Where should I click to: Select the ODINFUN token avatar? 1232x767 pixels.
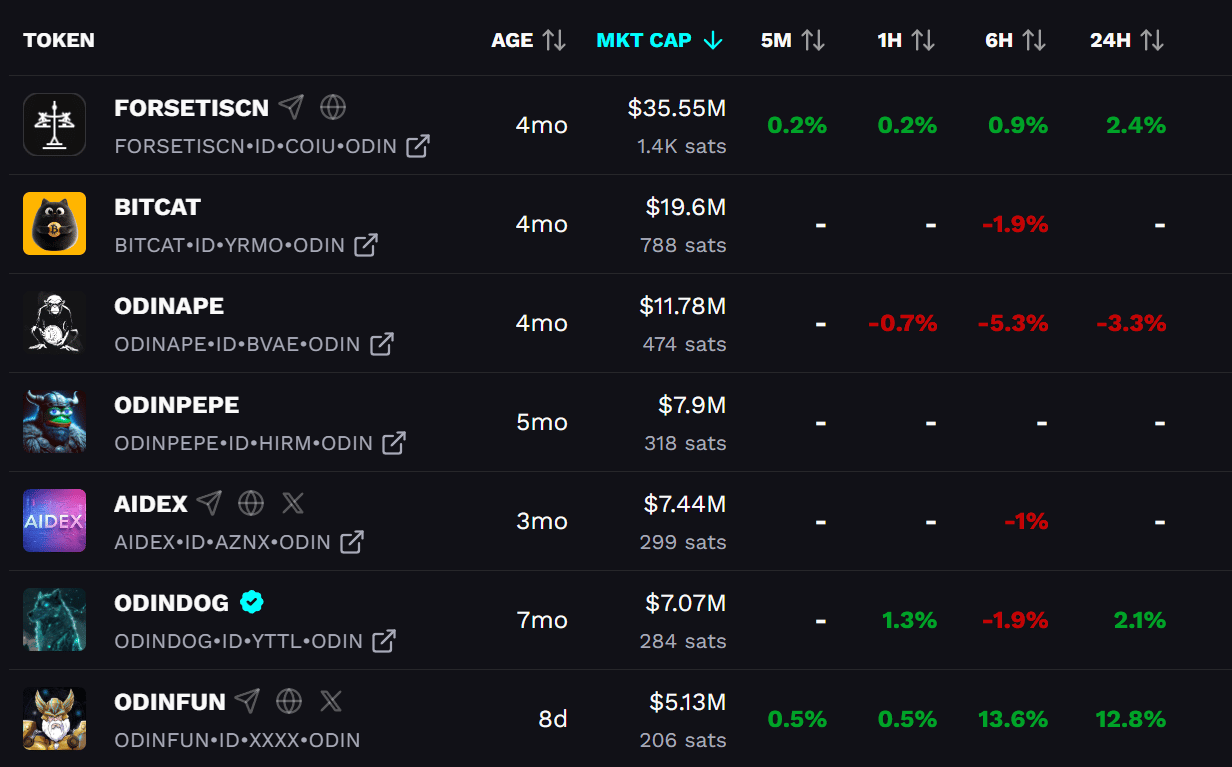(x=55, y=719)
